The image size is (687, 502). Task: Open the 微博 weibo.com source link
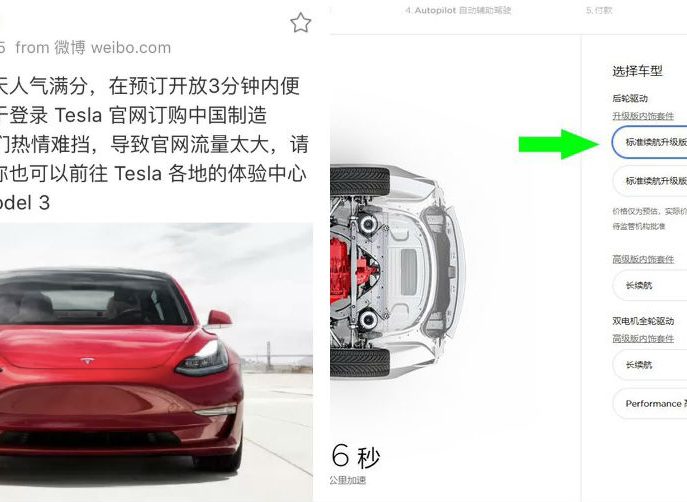click(x=113, y=47)
